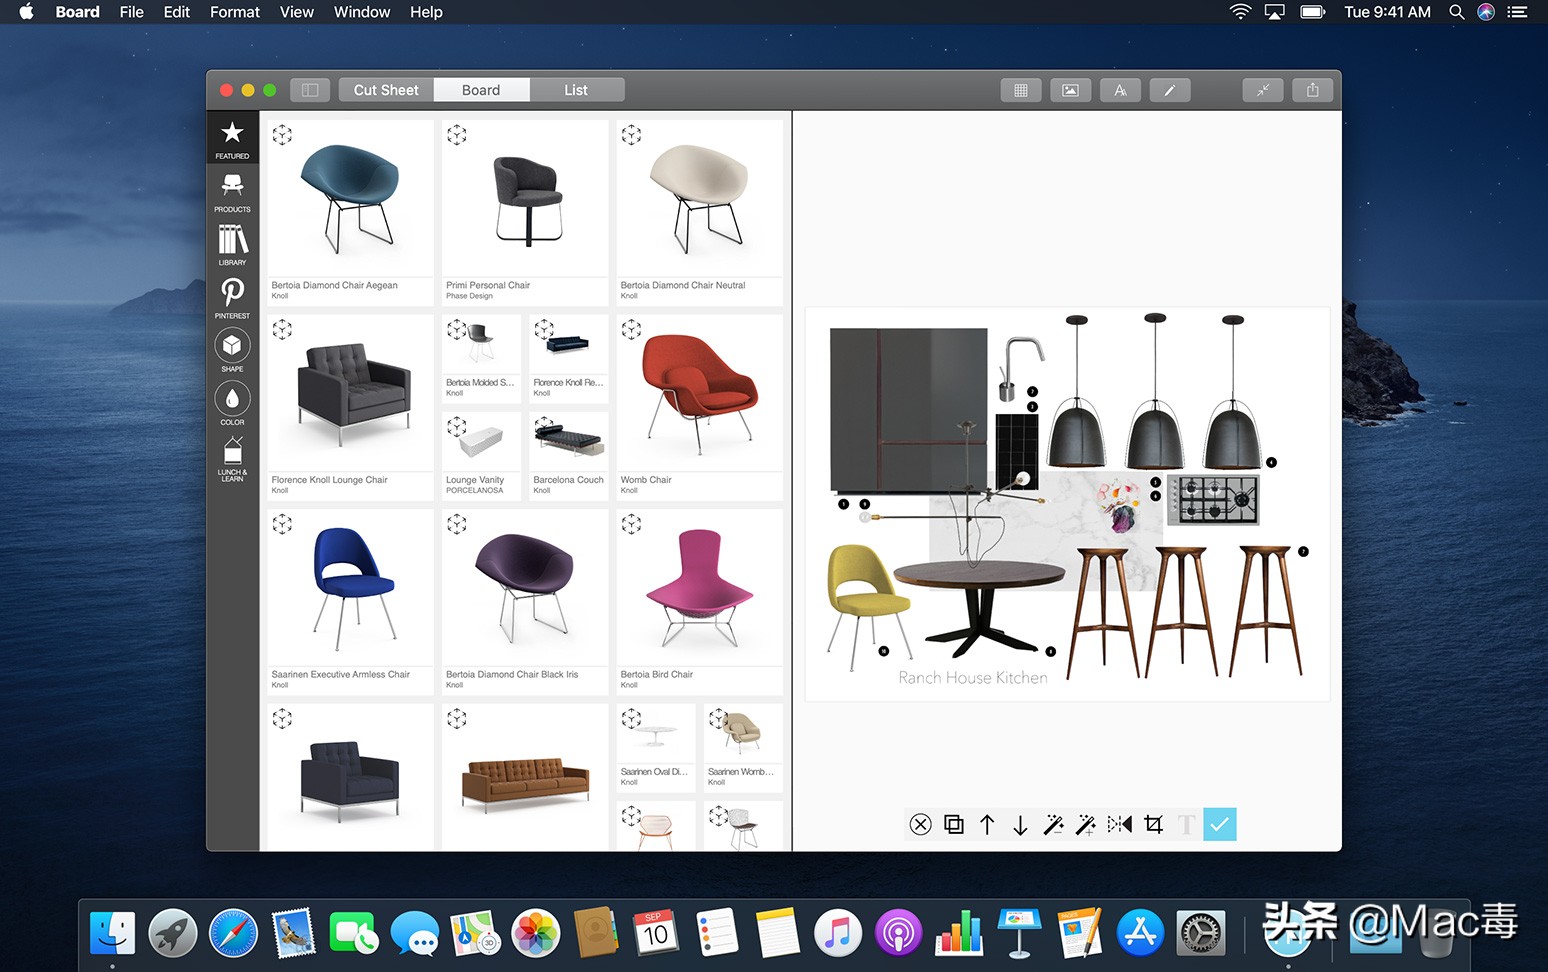The width and height of the screenshot is (1548, 972).
Task: Select the pencil draw toolbar button
Action: tap(1169, 90)
